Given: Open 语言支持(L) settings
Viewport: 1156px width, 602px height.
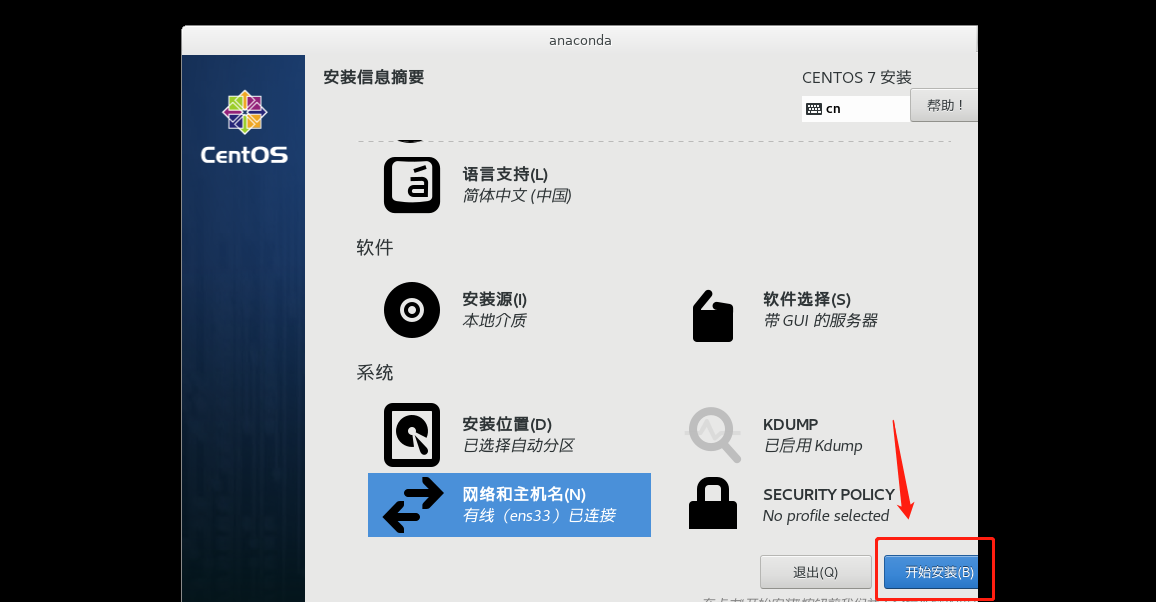Looking at the screenshot, I should pos(505,174).
